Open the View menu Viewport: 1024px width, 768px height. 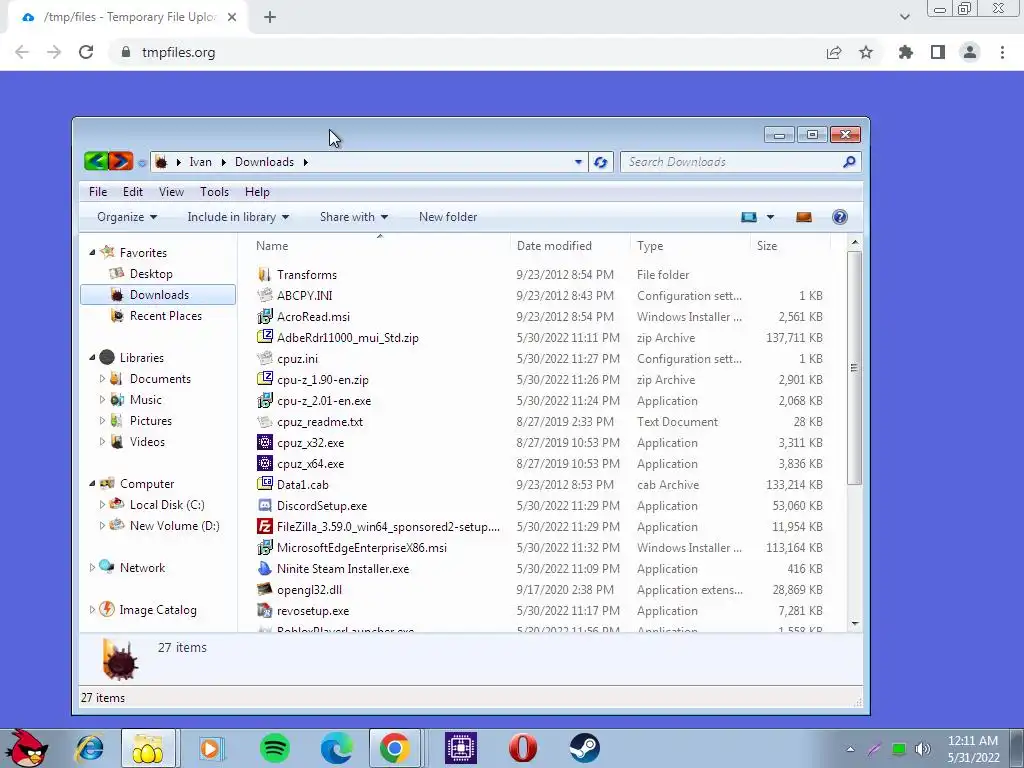(x=171, y=192)
